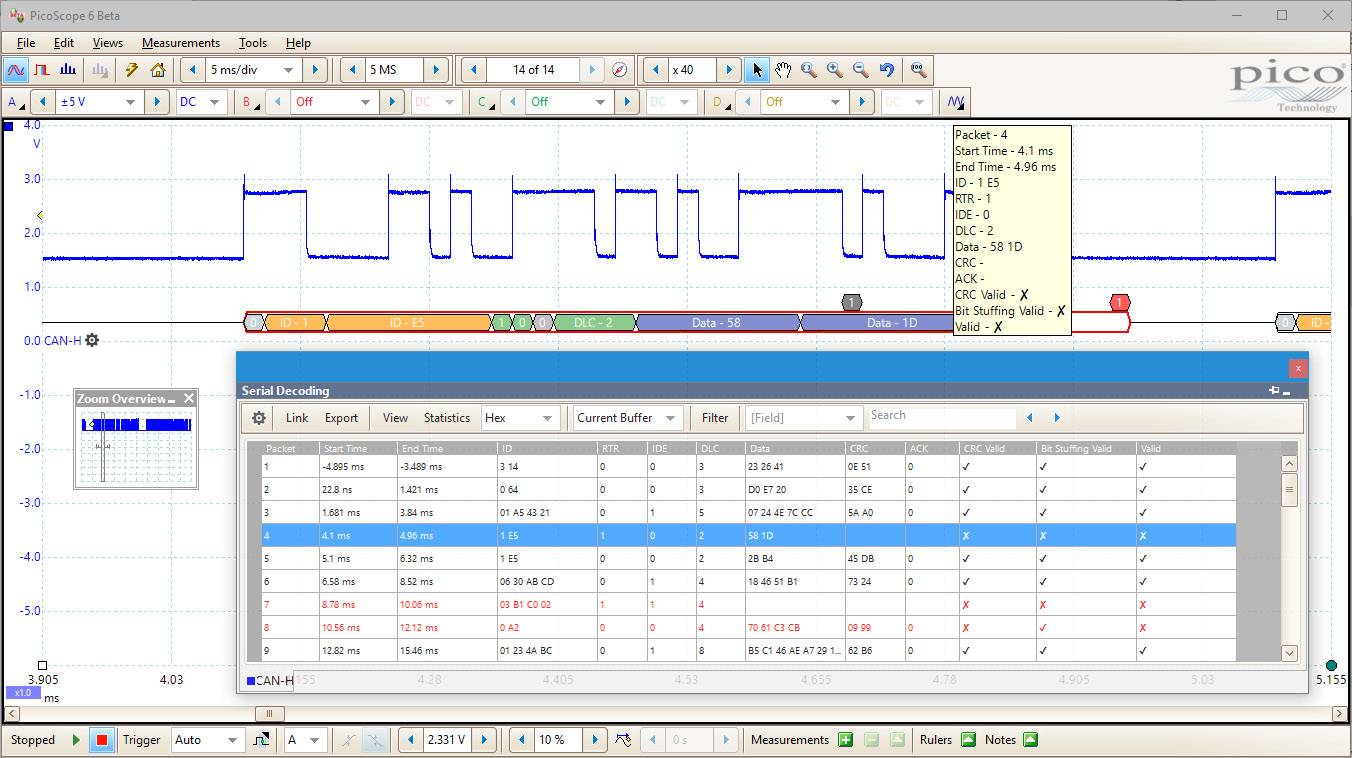This screenshot has width=1352, height=758.
Task: Open the signal generator waveform icon
Action: click(954, 101)
